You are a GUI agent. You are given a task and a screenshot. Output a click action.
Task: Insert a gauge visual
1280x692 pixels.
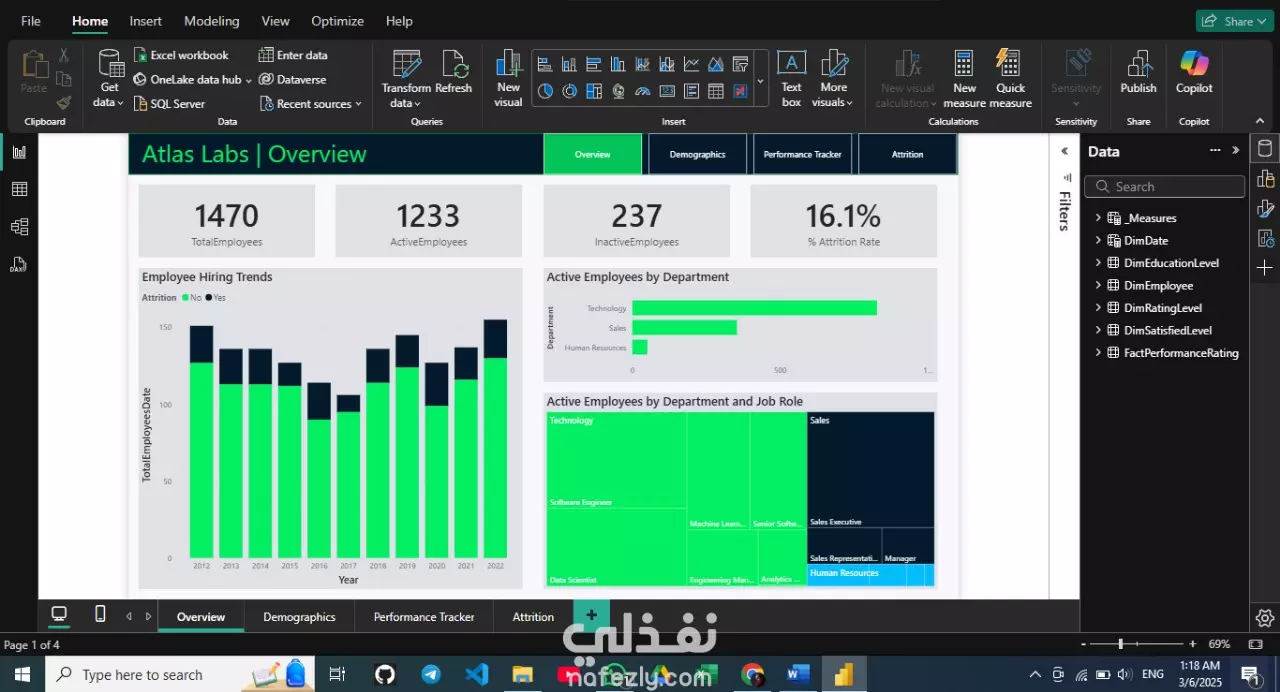click(642, 91)
